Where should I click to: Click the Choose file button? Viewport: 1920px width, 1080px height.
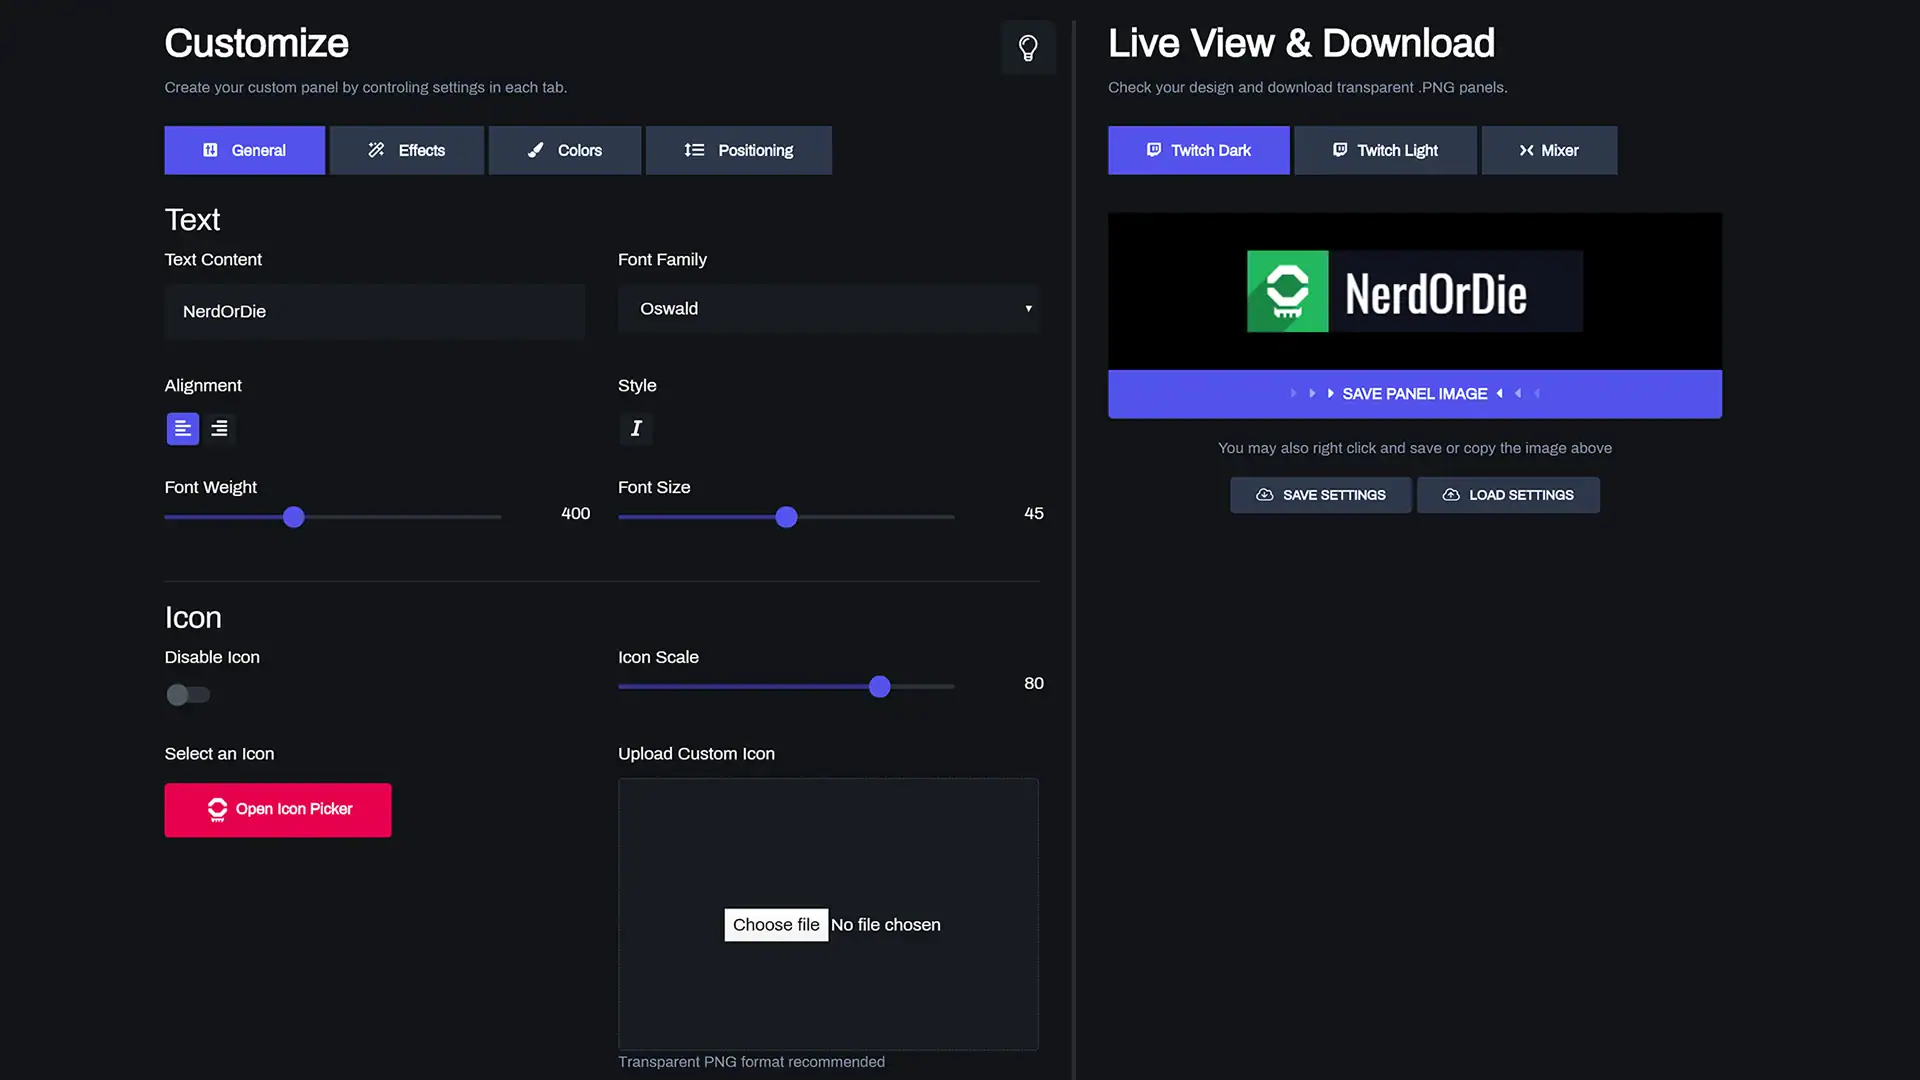776,925
